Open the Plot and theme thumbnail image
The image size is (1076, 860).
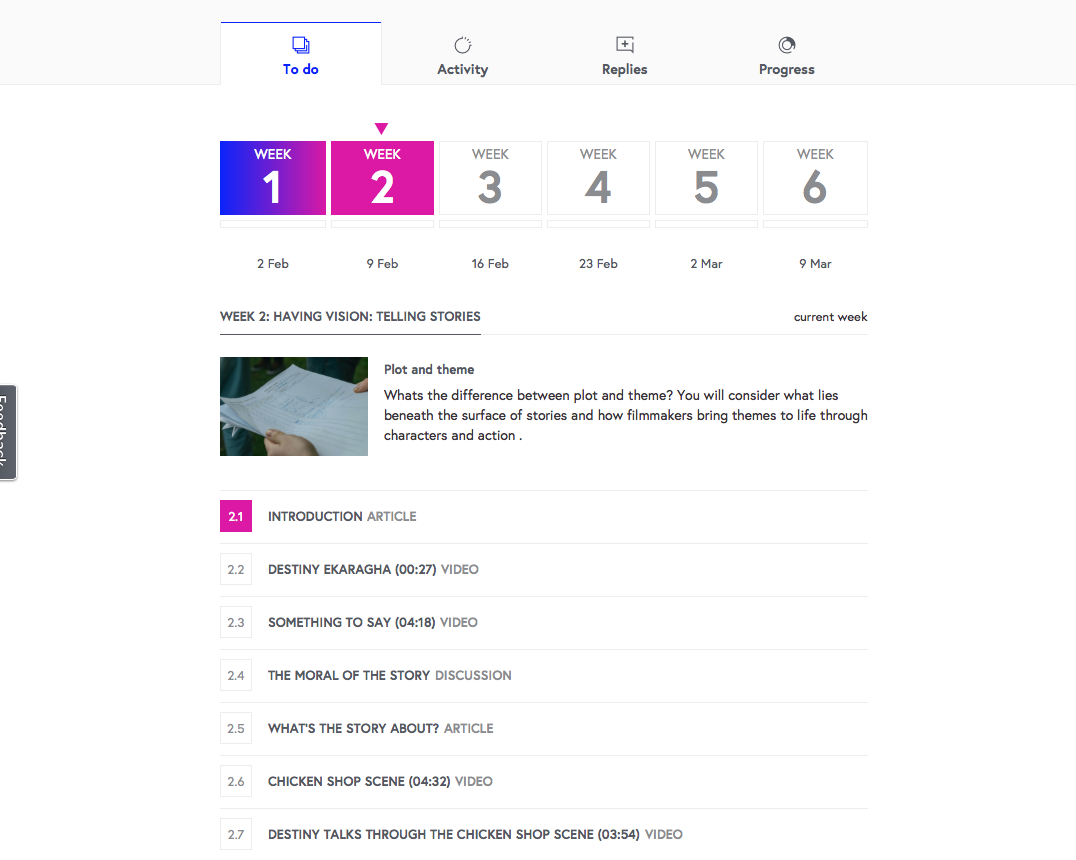[x=294, y=406]
